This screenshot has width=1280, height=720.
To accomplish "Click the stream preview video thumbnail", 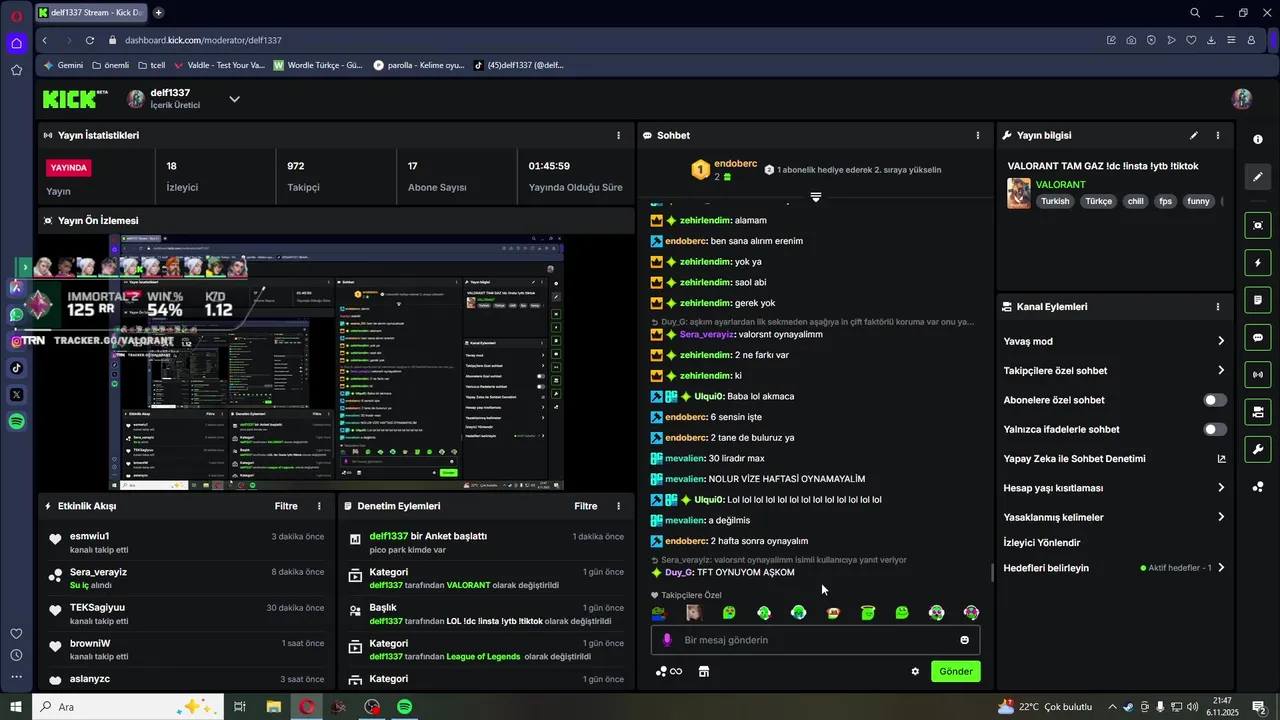I will (337, 362).
